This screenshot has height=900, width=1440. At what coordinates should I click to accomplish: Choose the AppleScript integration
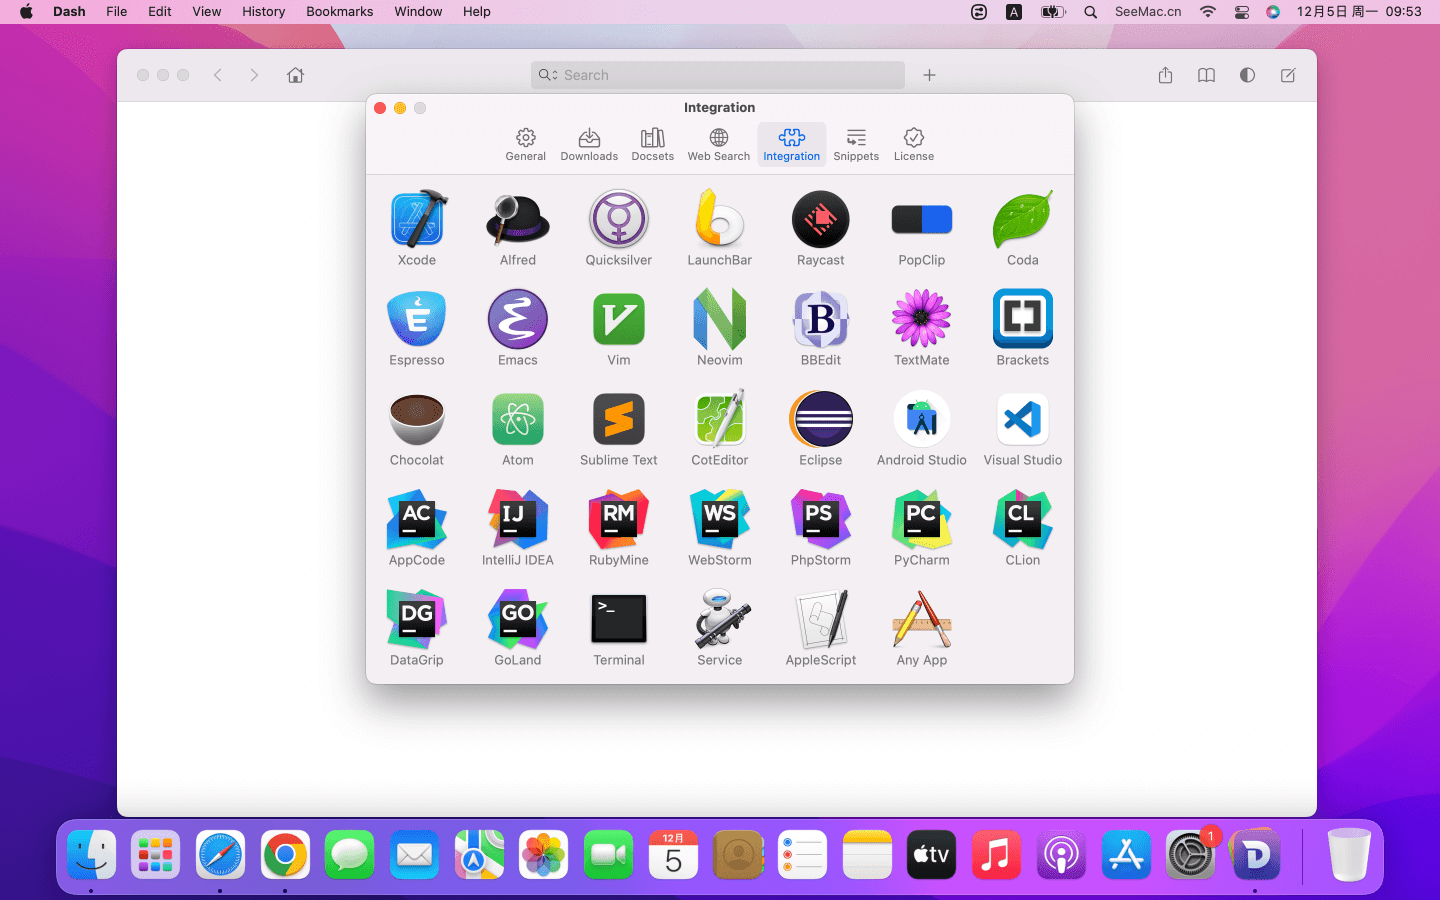tap(821, 619)
